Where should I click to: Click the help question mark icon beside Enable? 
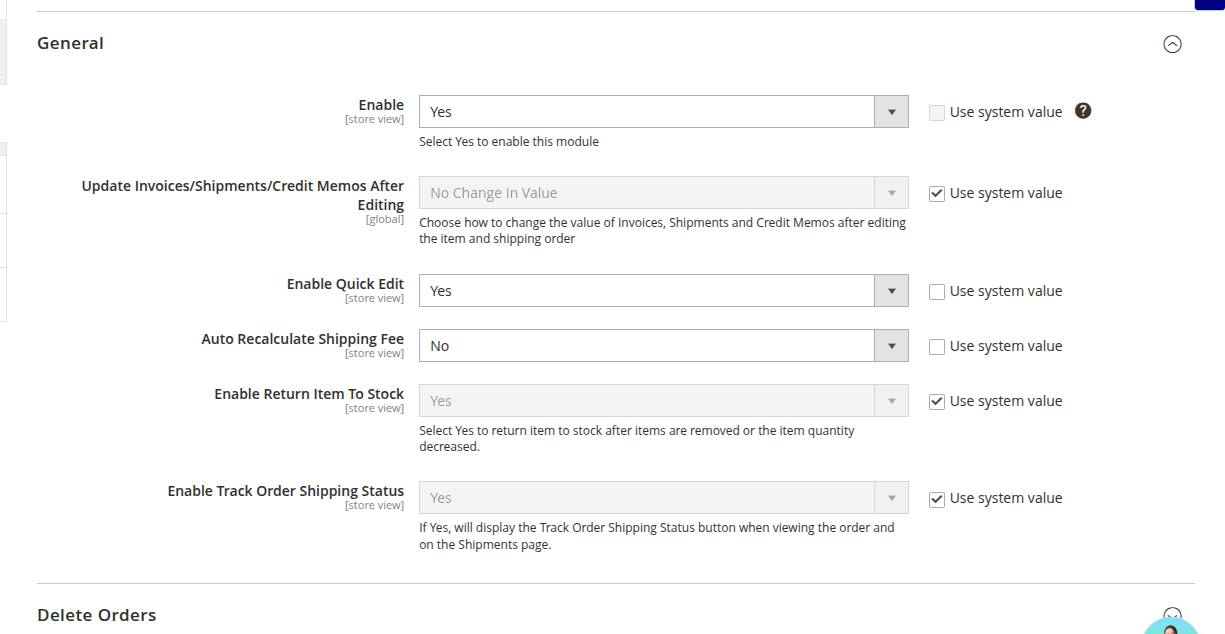point(1083,111)
